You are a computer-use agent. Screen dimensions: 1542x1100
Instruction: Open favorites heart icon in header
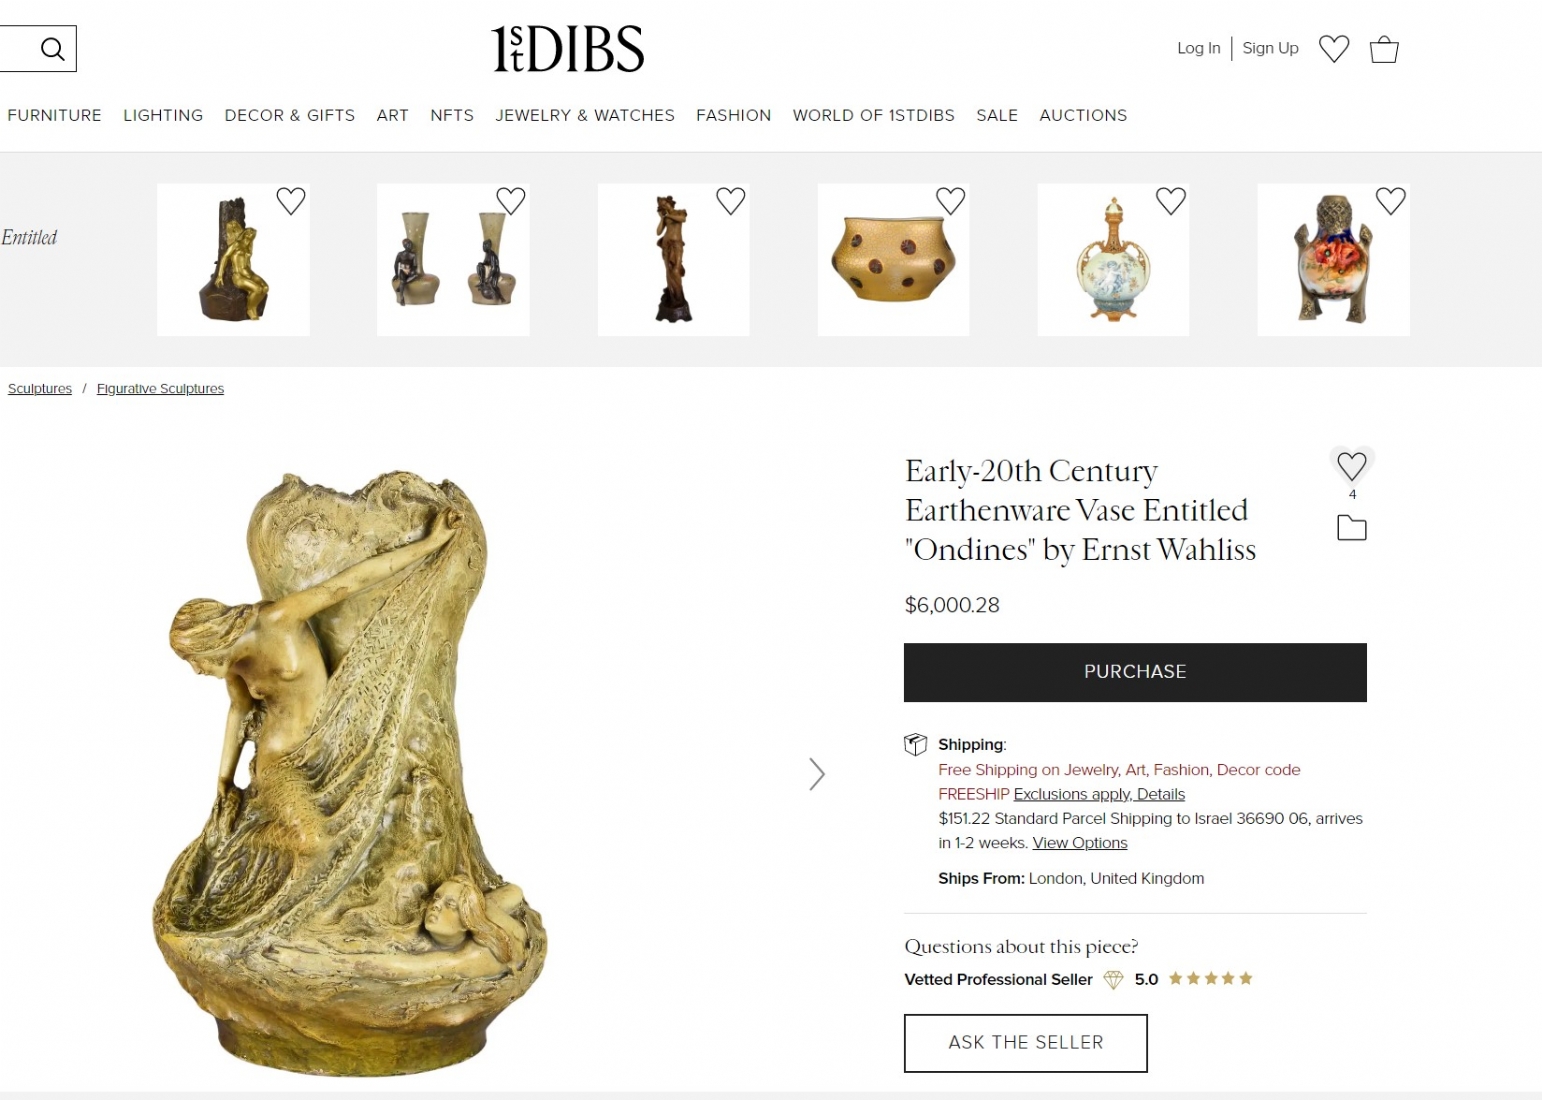click(1334, 48)
